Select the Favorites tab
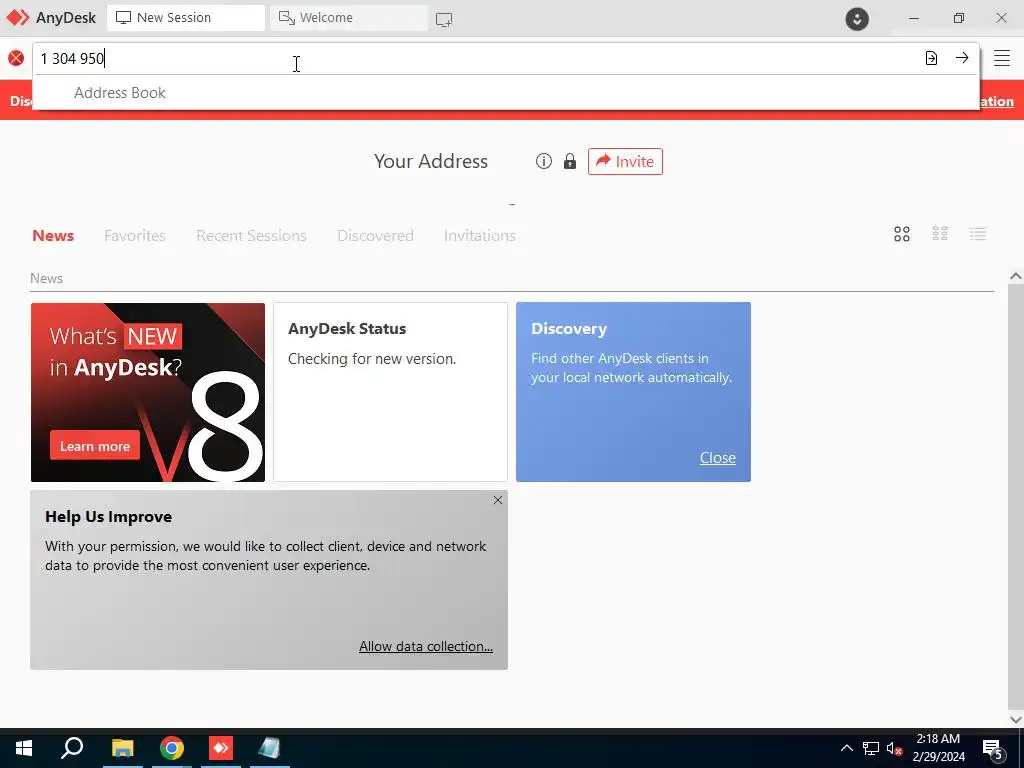The width and height of the screenshot is (1024, 768). pyautogui.click(x=135, y=236)
